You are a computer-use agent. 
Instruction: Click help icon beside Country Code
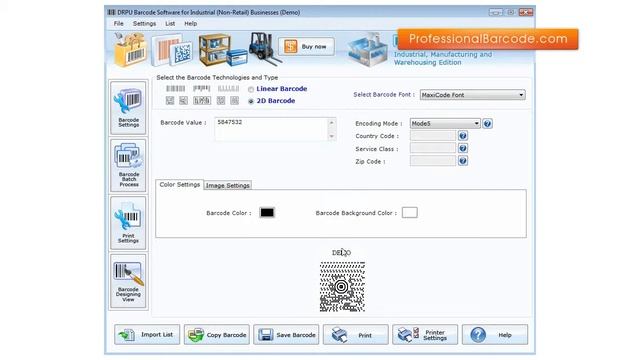[x=463, y=136]
